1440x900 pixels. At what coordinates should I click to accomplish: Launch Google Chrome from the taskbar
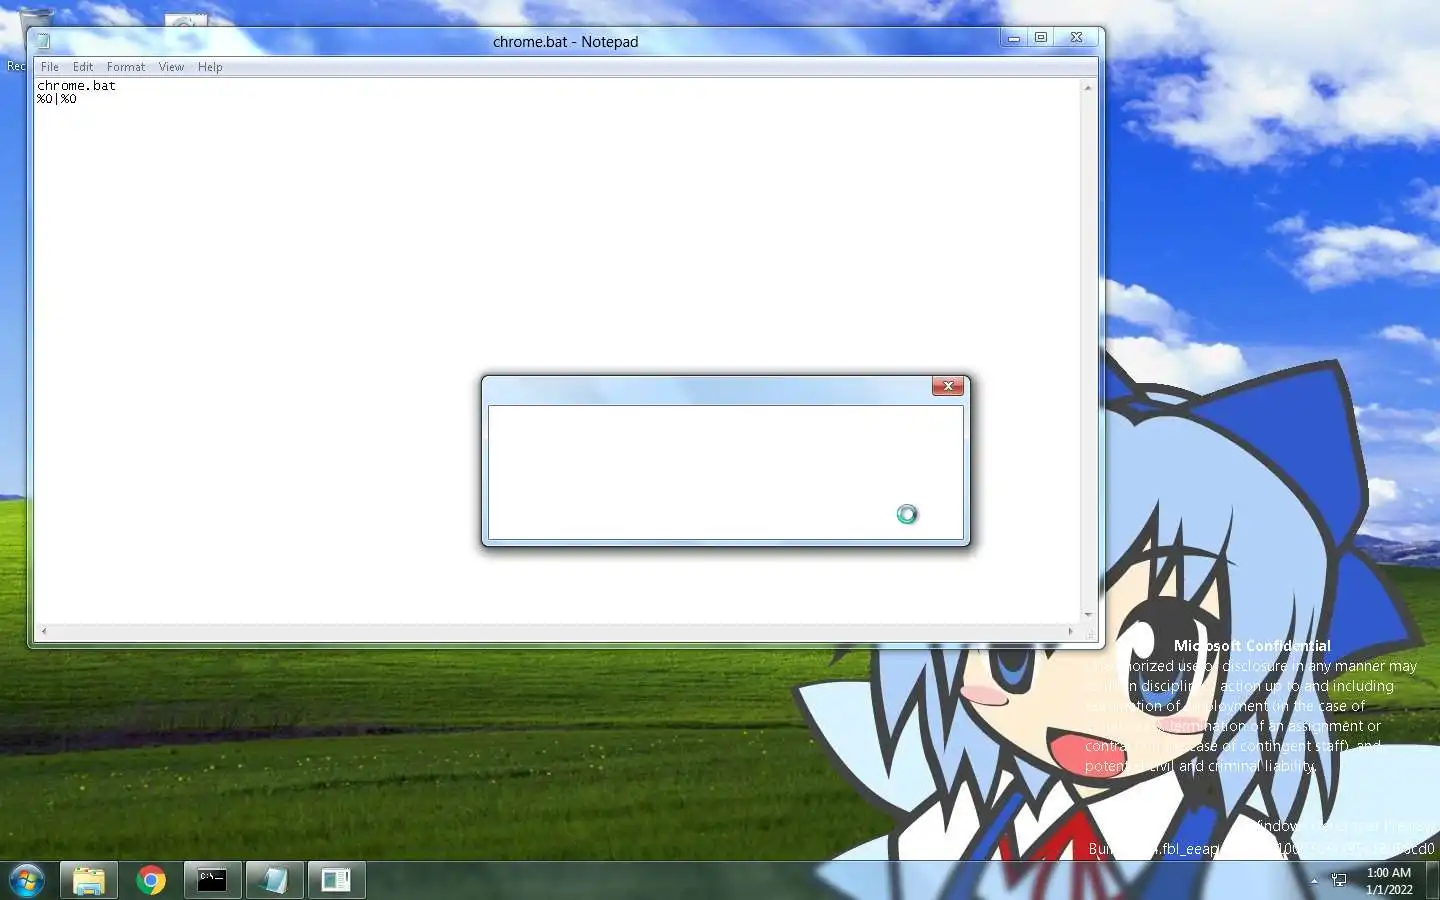pos(151,880)
